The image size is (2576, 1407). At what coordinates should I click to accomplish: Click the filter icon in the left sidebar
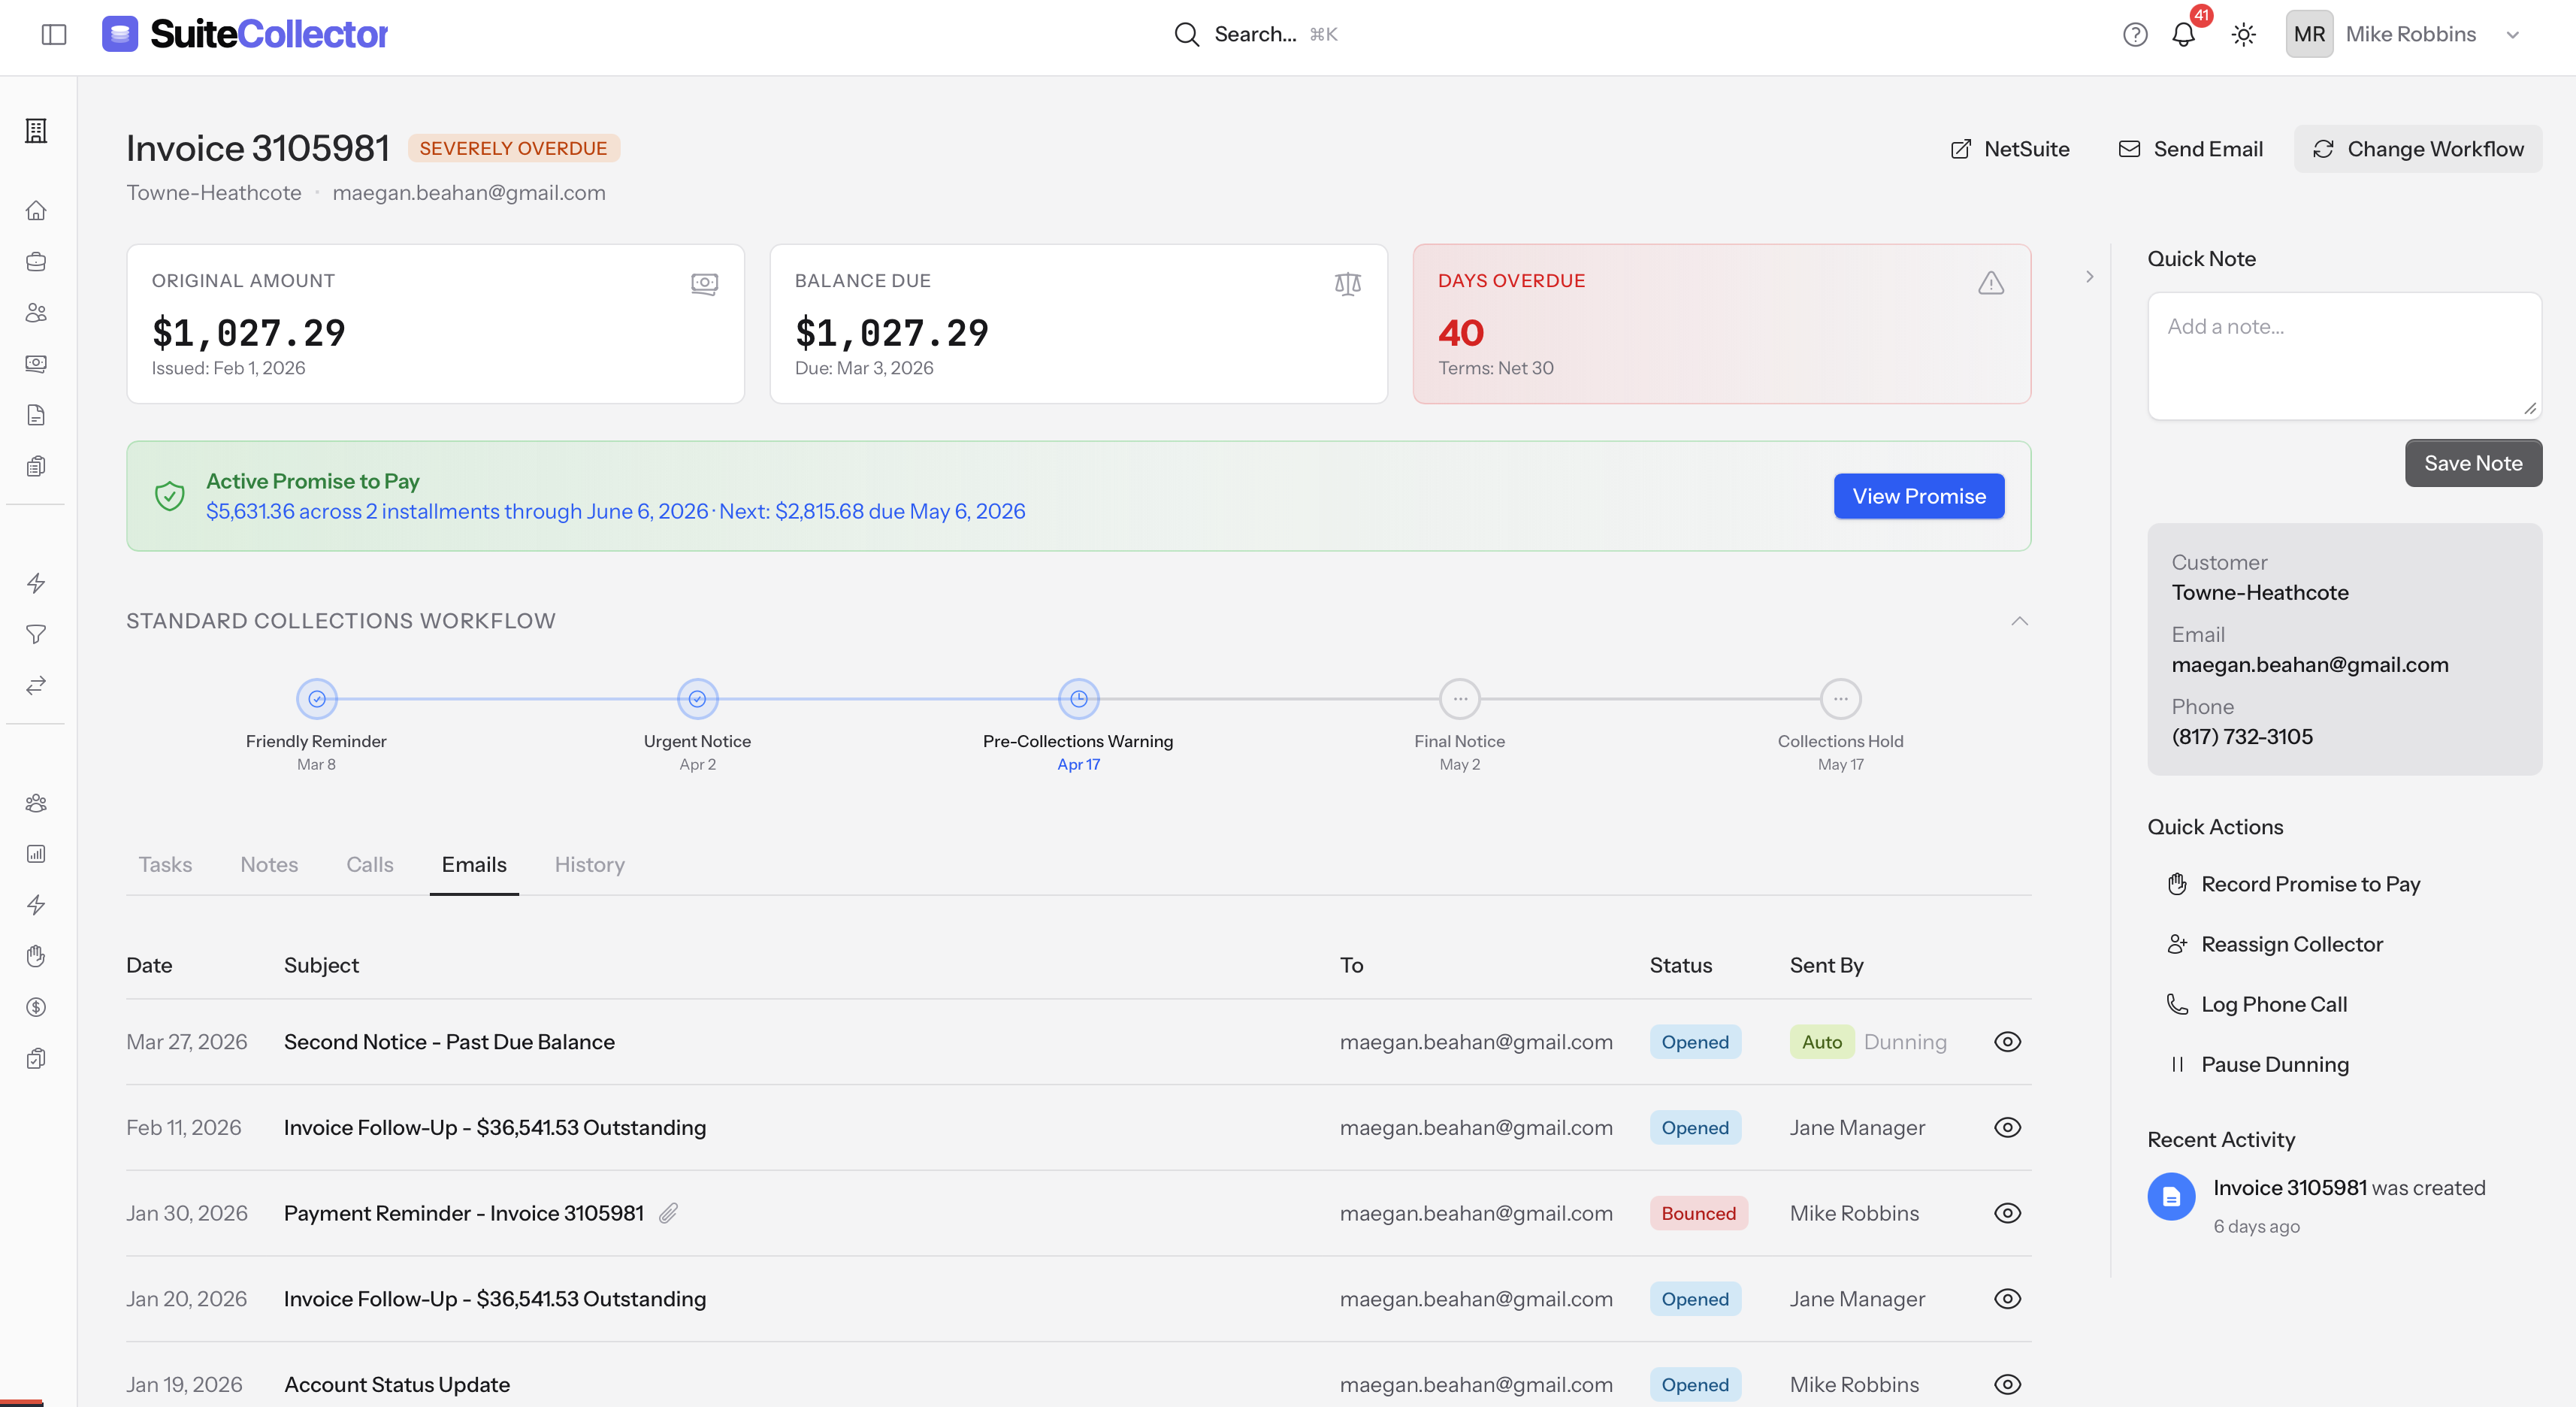point(36,634)
